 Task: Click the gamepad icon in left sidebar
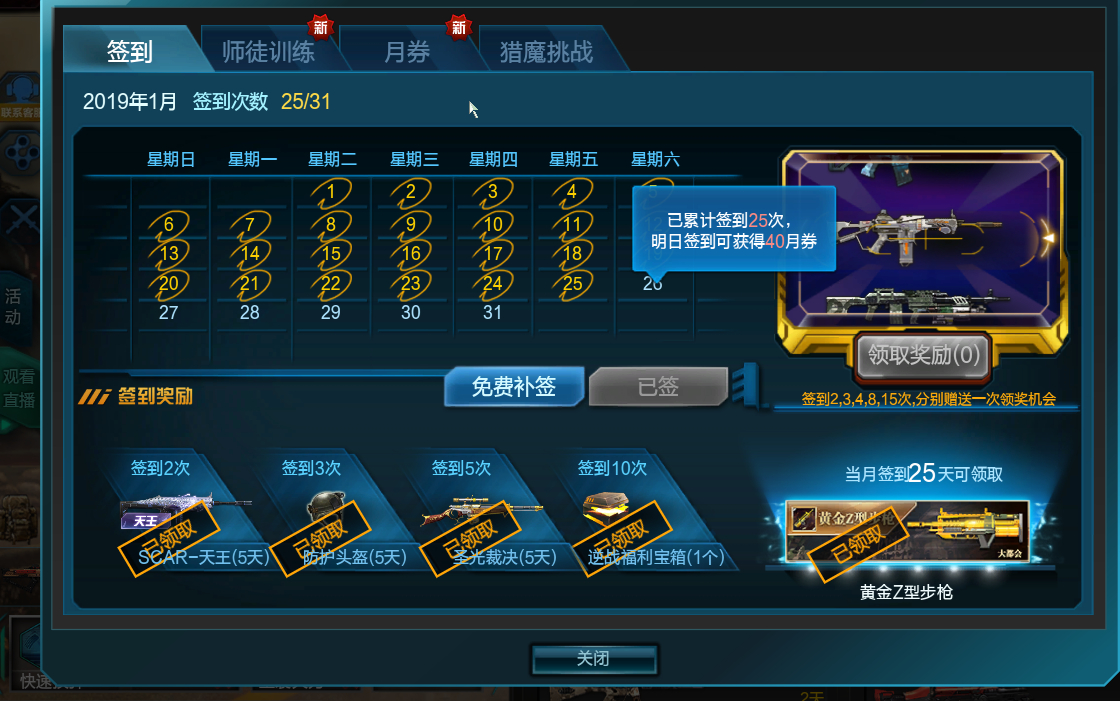pyautogui.click(x=21, y=151)
